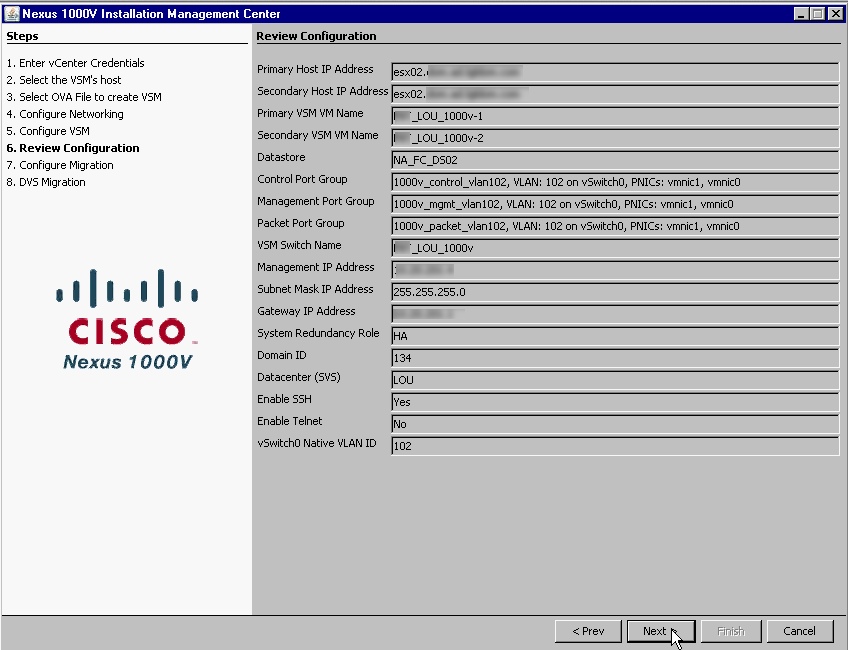Click the Management Port Group field

click(x=615, y=204)
